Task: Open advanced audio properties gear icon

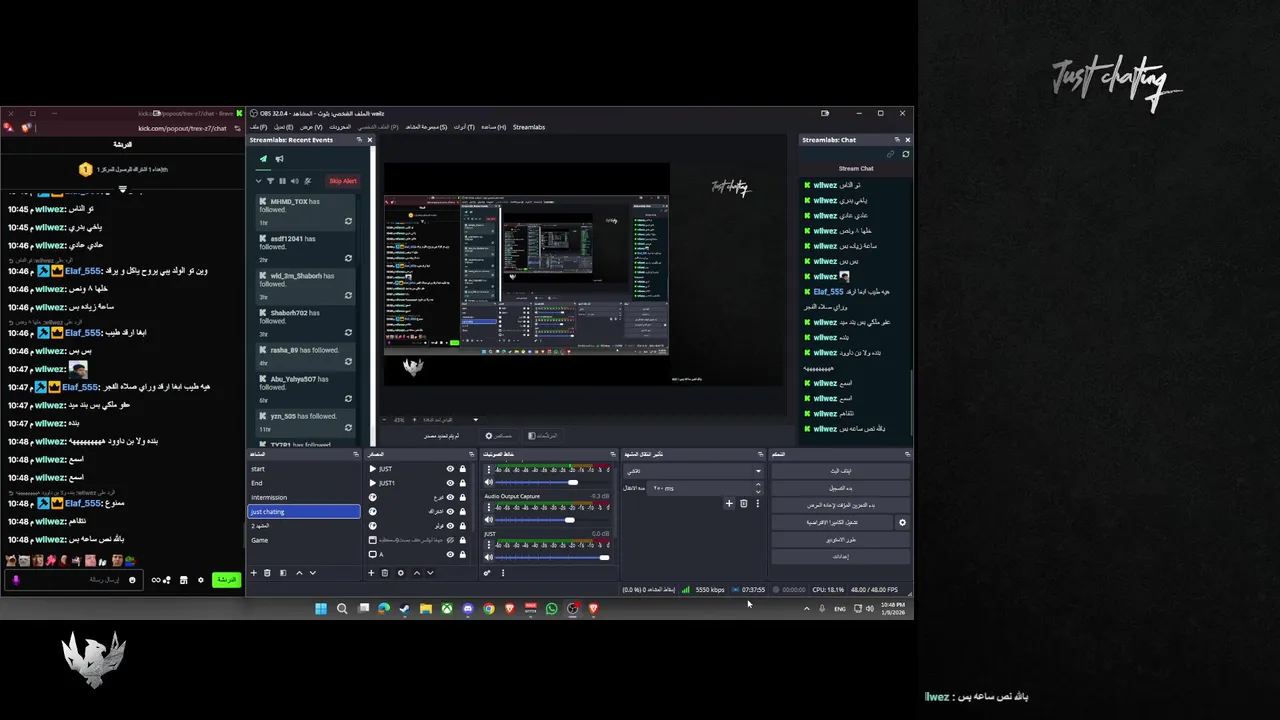Action: click(x=487, y=573)
